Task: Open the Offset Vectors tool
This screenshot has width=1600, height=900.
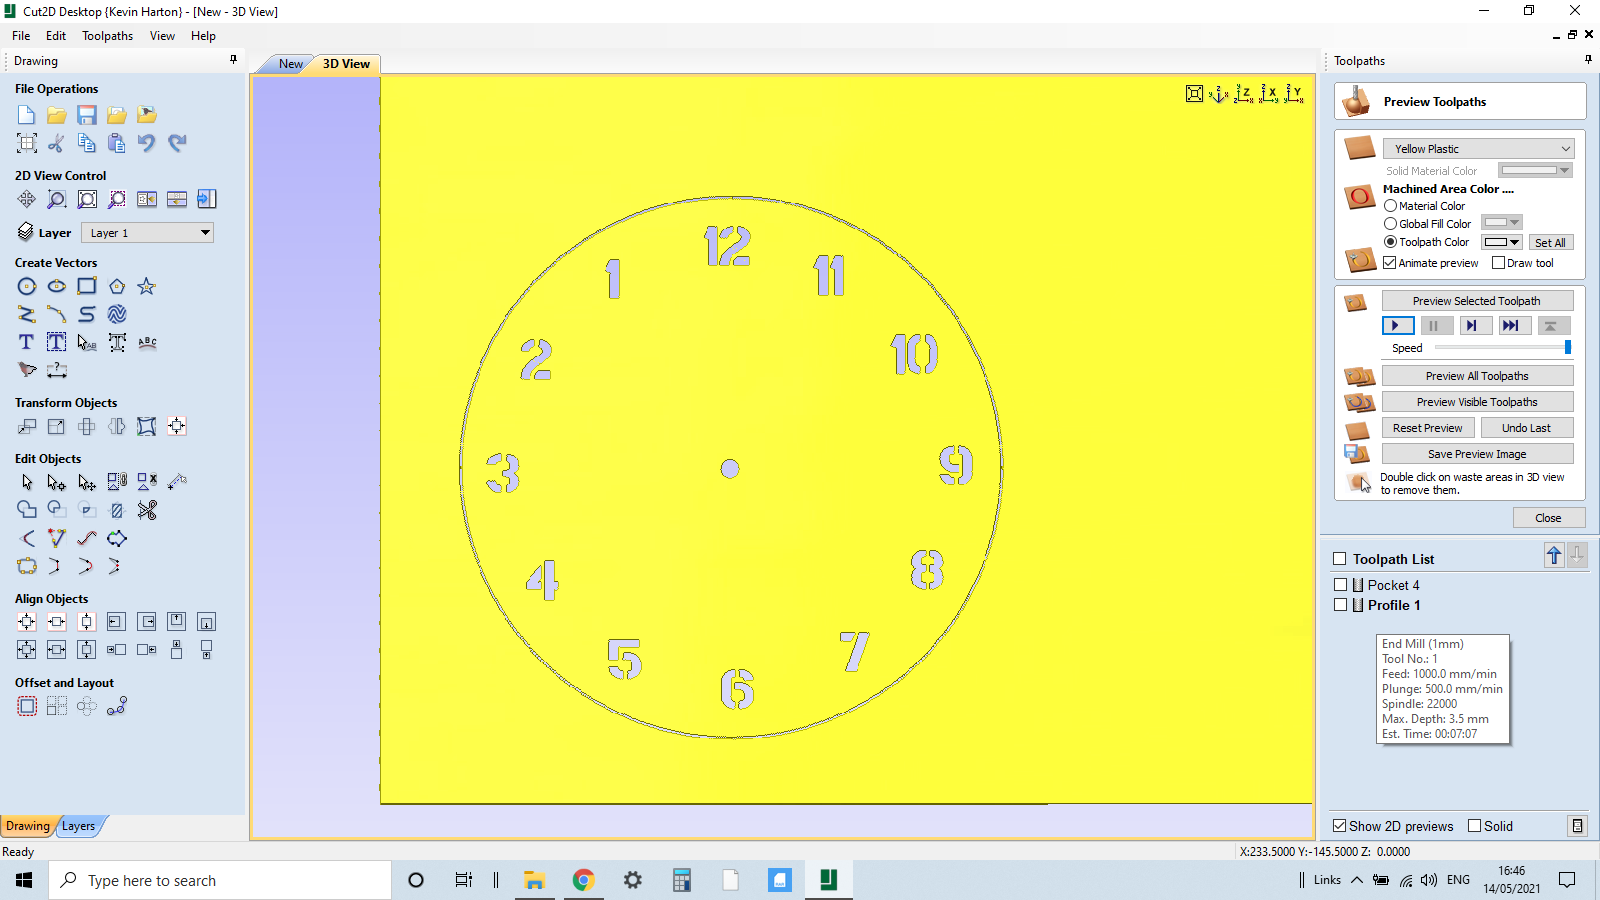Action: (27, 705)
